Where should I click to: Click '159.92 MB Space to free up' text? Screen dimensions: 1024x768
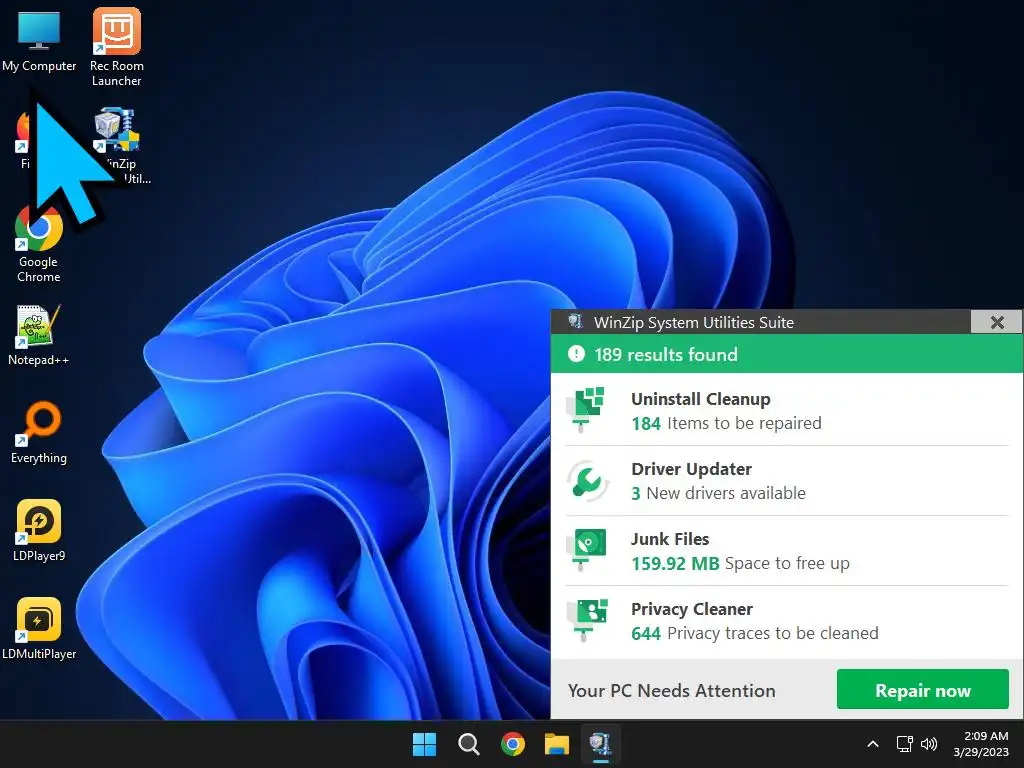pos(741,563)
